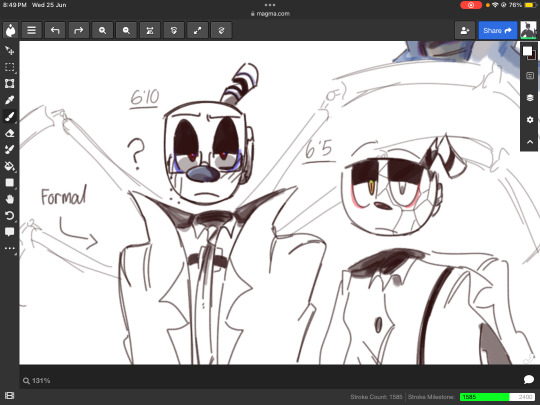Zoom out with the minus magnifier
Image resolution: width=540 pixels, height=405 pixels.
(x=126, y=30)
